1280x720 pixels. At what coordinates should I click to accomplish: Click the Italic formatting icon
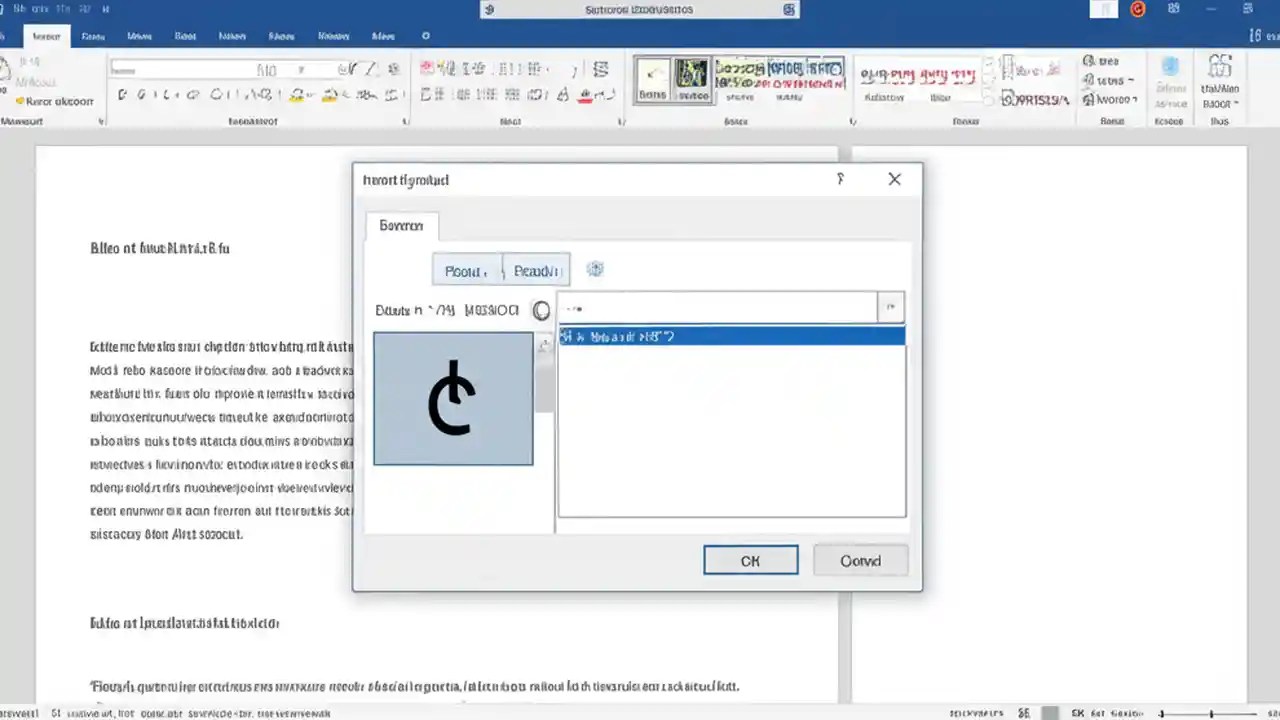pos(143,95)
